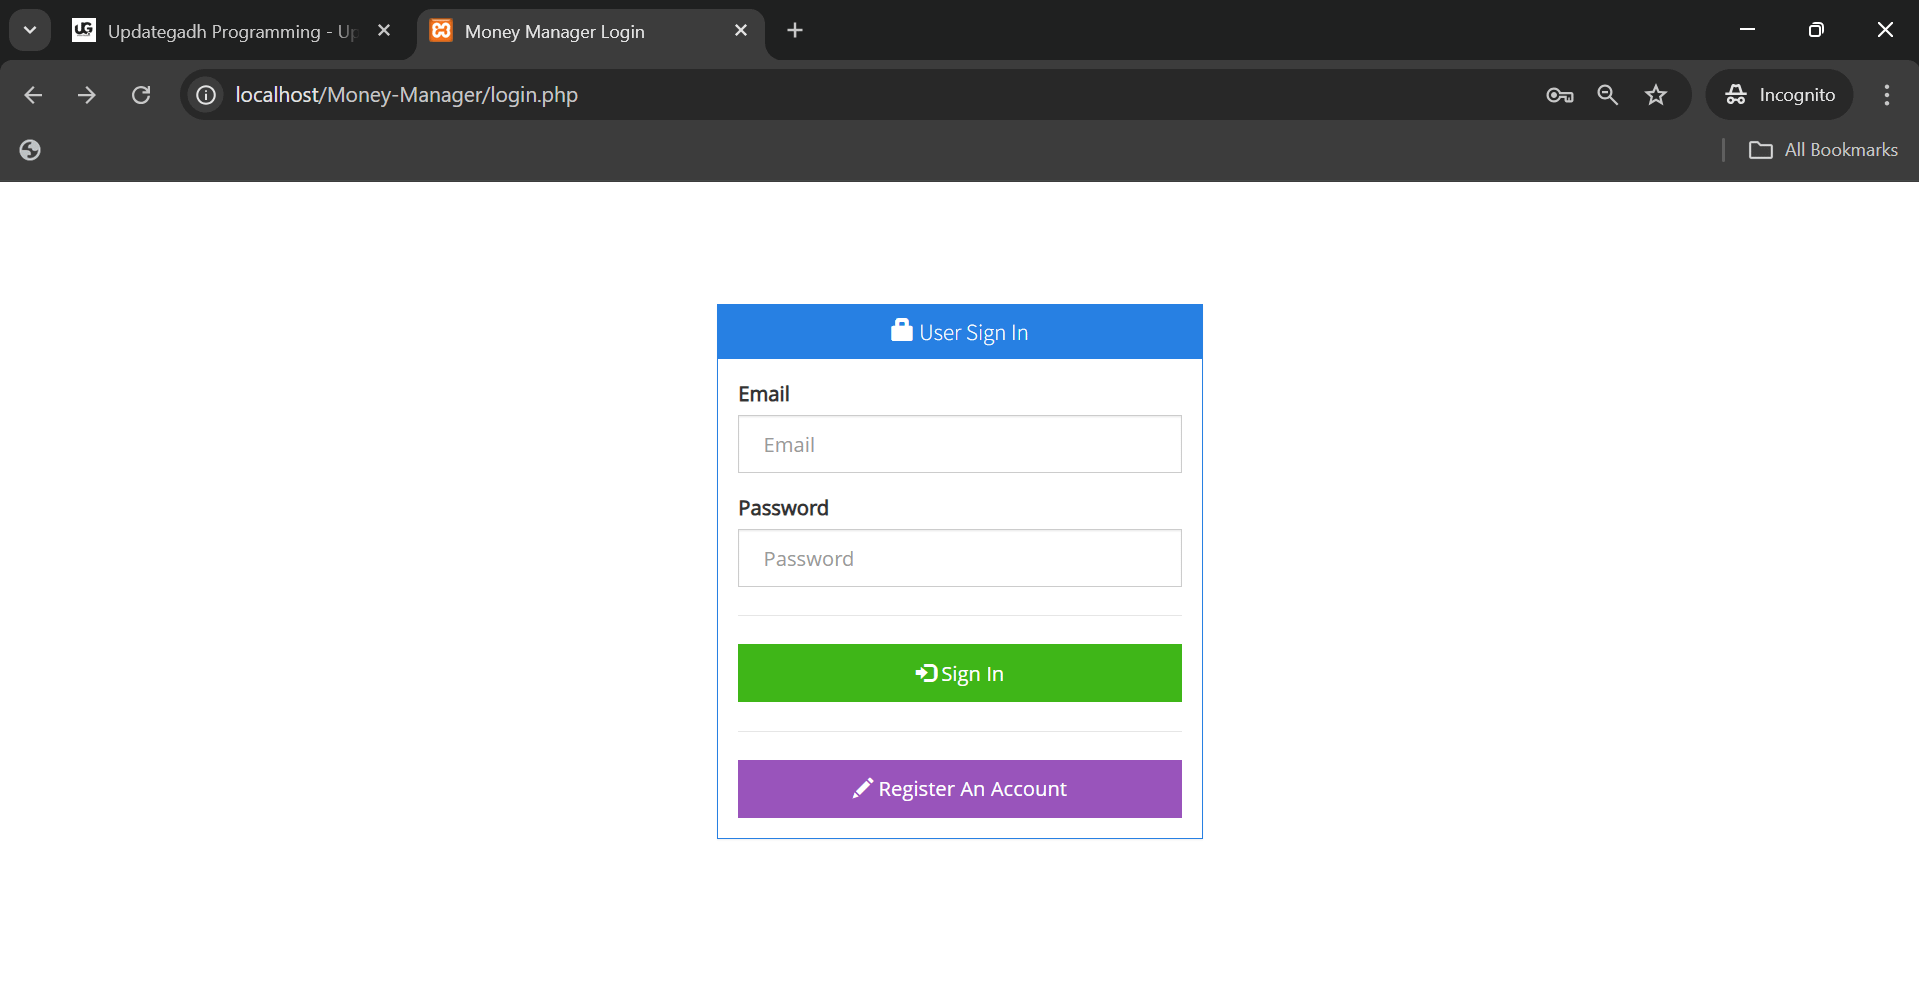Image resolution: width=1919 pixels, height=1006 pixels.
Task: Open the All Bookmarks folder
Action: tap(1824, 149)
